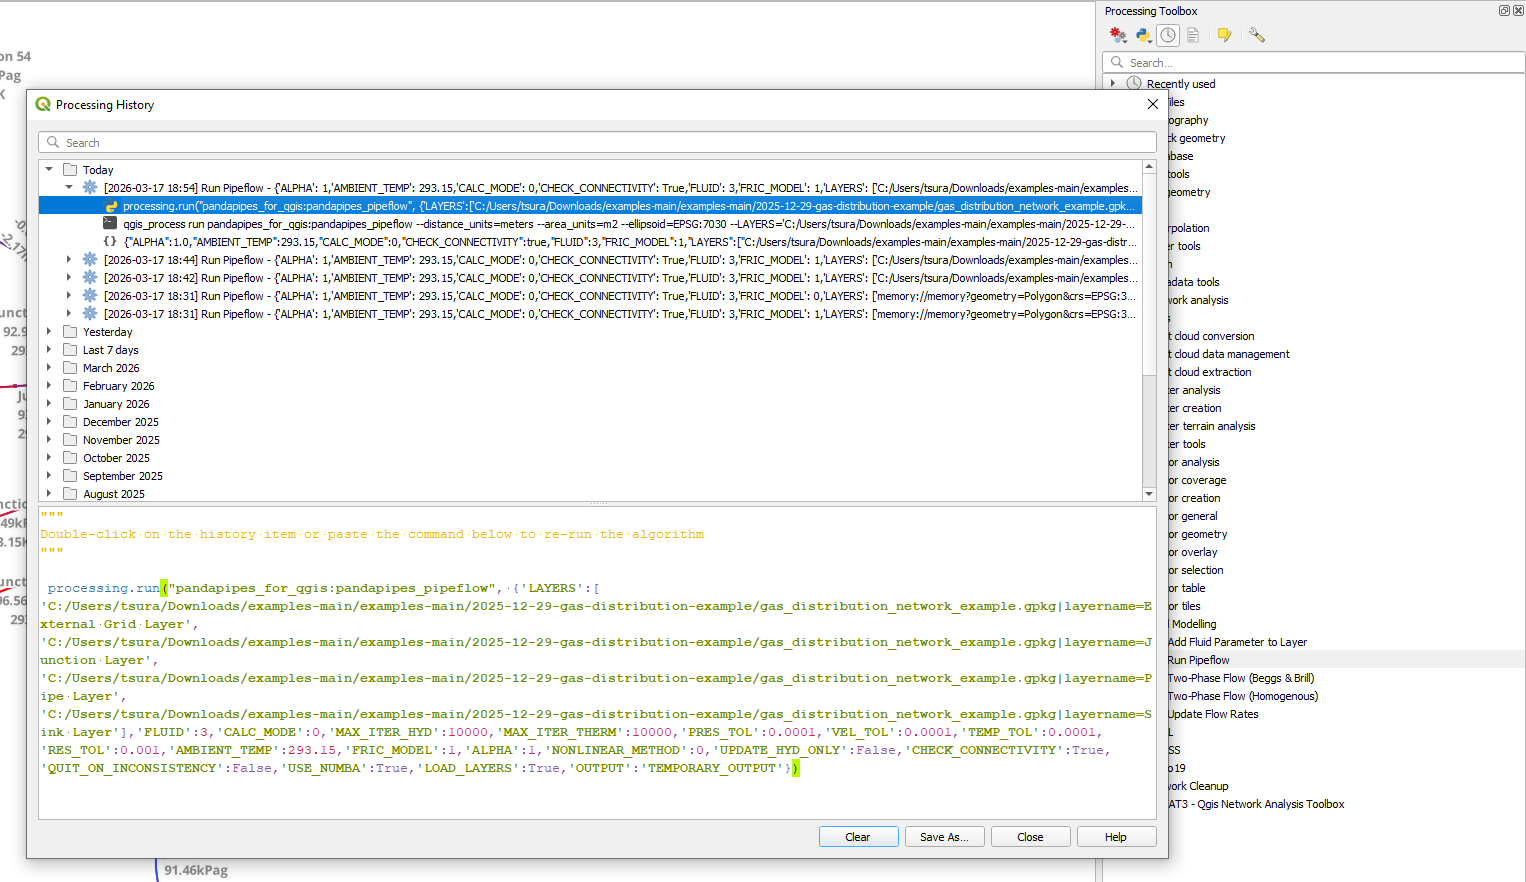Select Two-Phase Flow (Beggs & Brill)
1526x882 pixels.
(1241, 678)
